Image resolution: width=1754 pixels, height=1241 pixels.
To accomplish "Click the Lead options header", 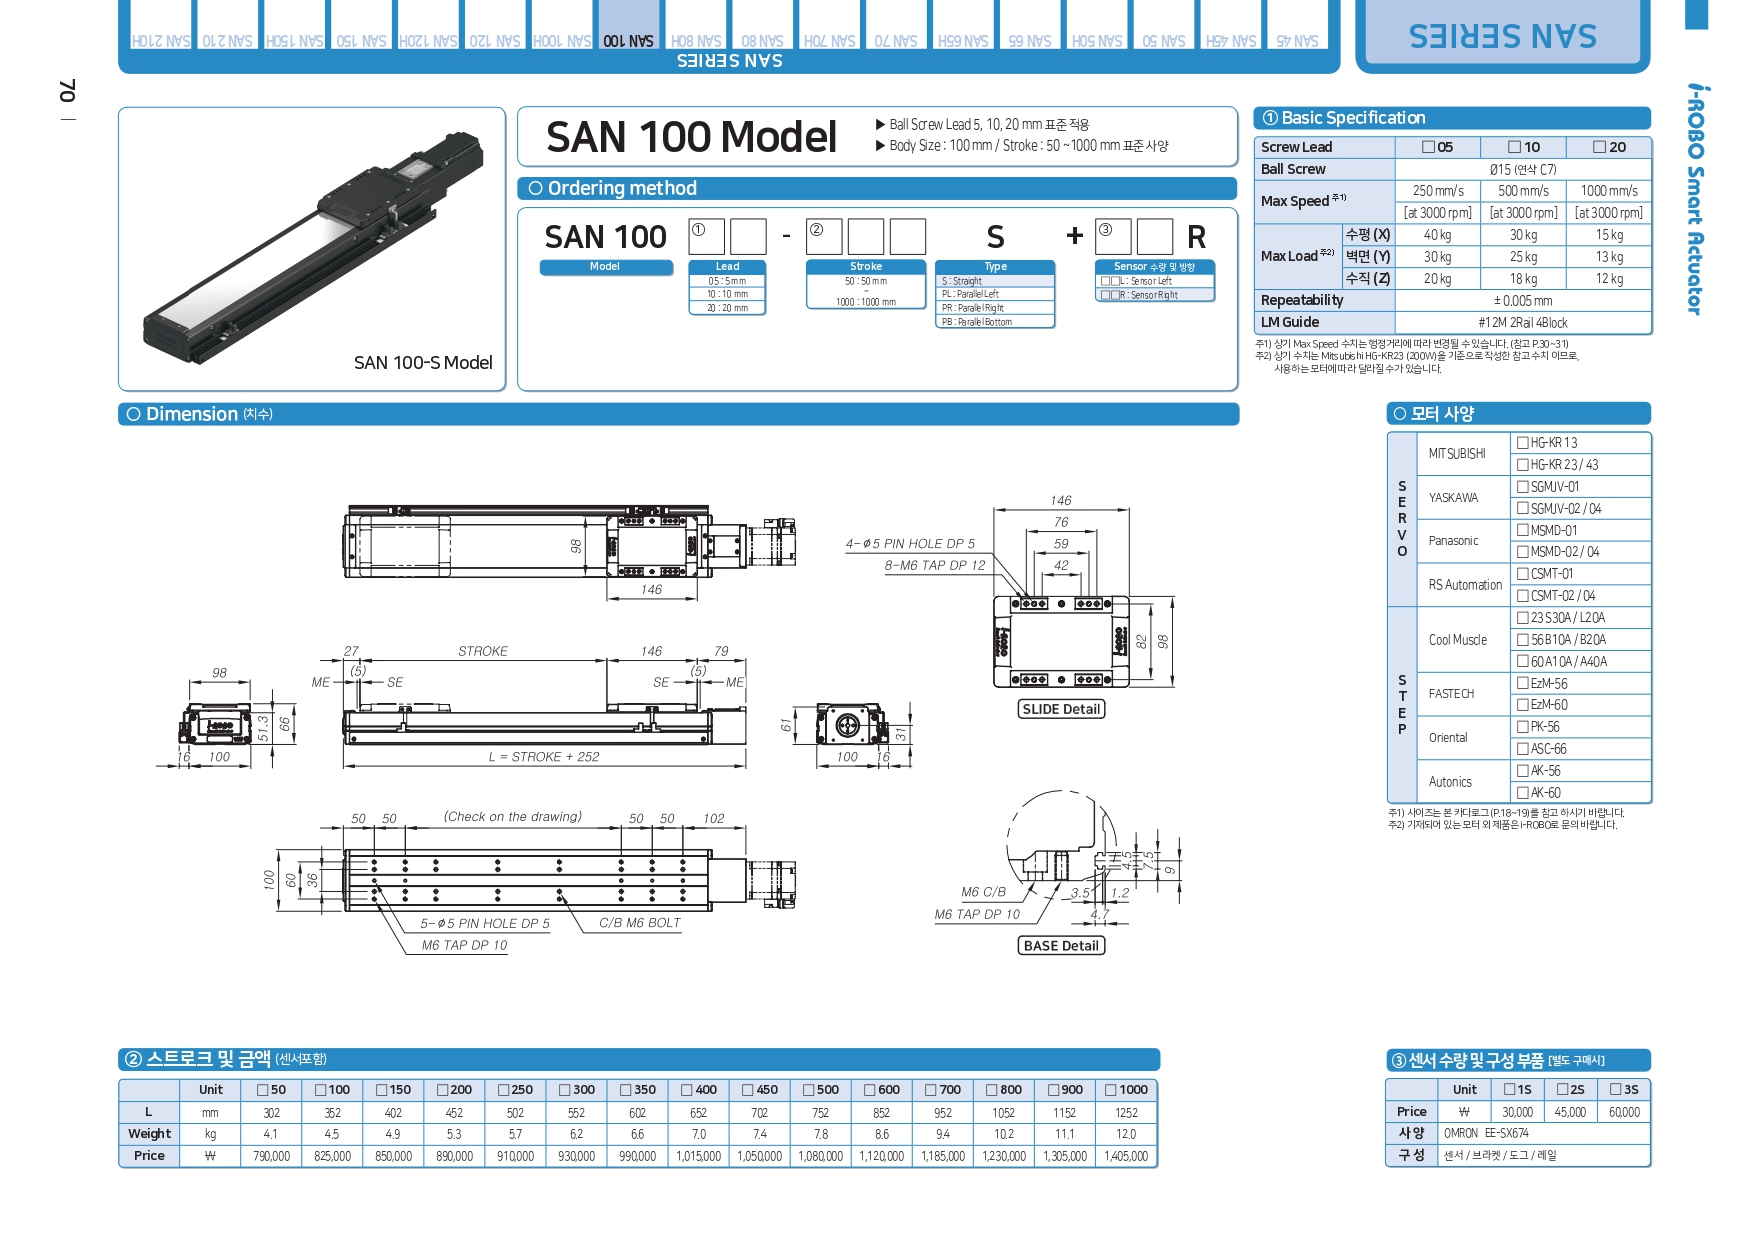I will pos(727,267).
